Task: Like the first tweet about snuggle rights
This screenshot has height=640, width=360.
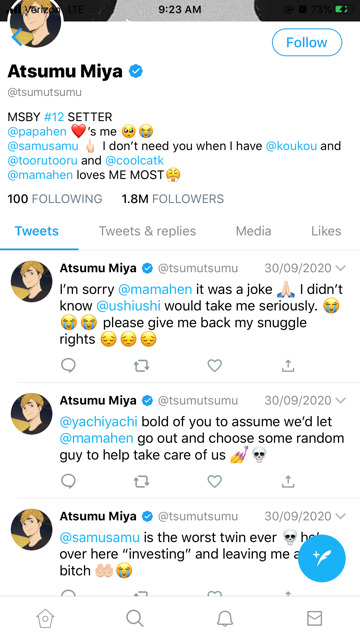Action: (214, 365)
